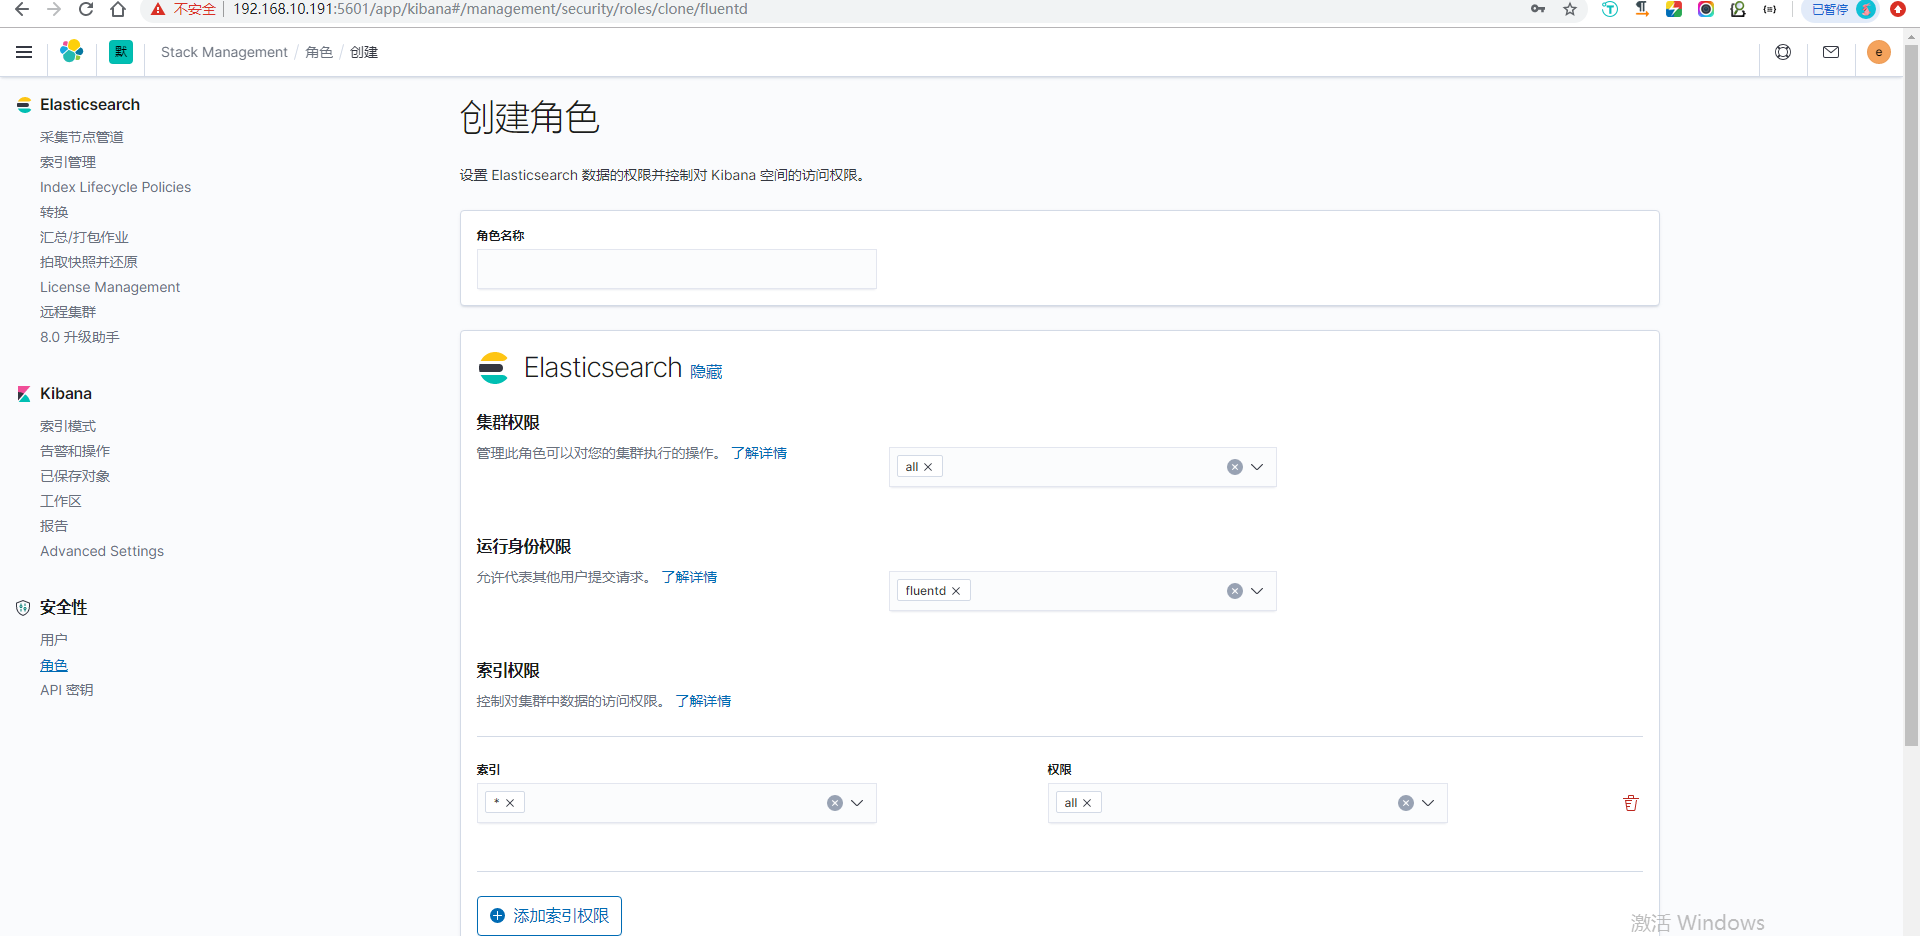Image resolution: width=1920 pixels, height=936 pixels.
Task: Open 索引管理 in sidebar
Action: 68,162
